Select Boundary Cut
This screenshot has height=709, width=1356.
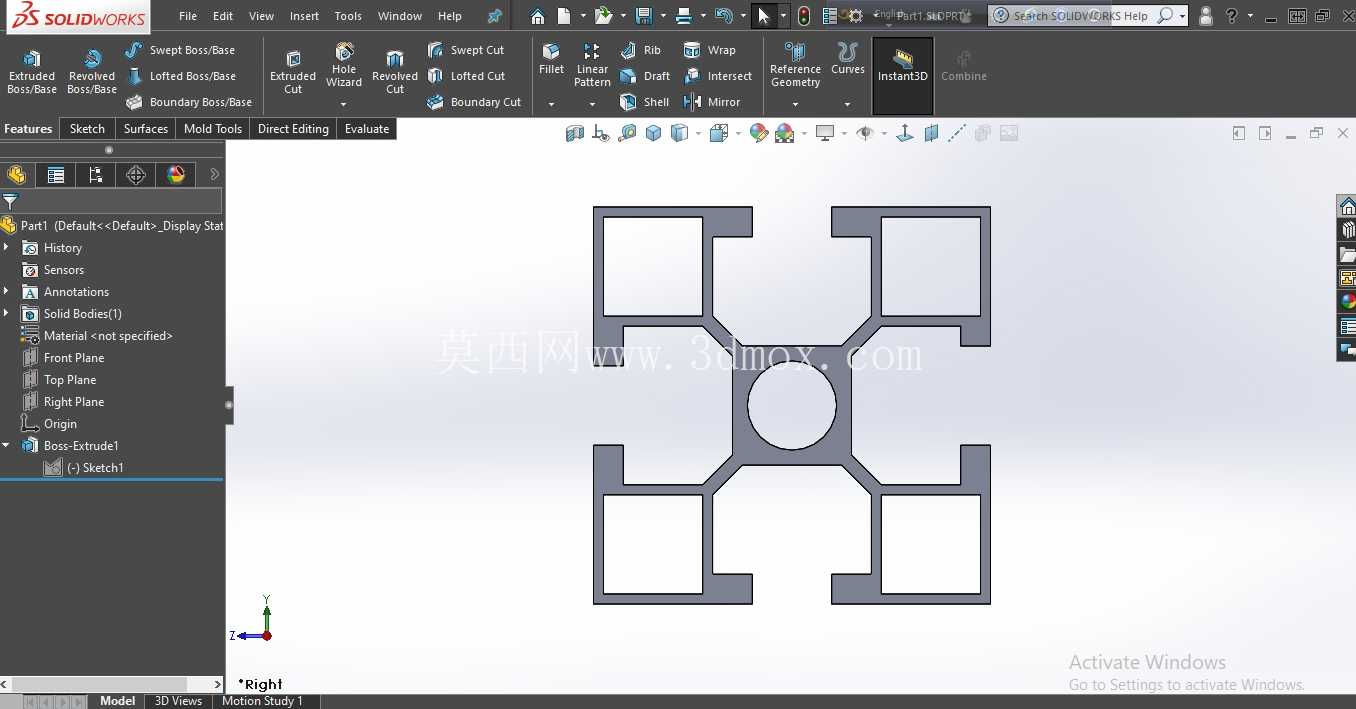[x=474, y=102]
